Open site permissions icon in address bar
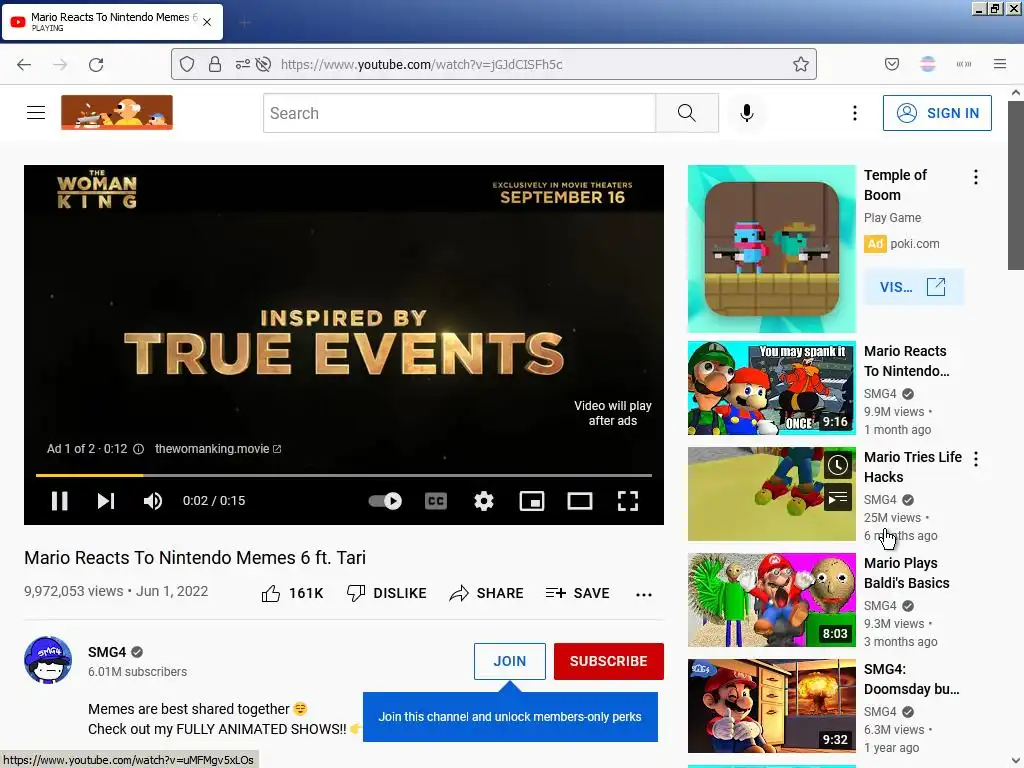 (242, 64)
